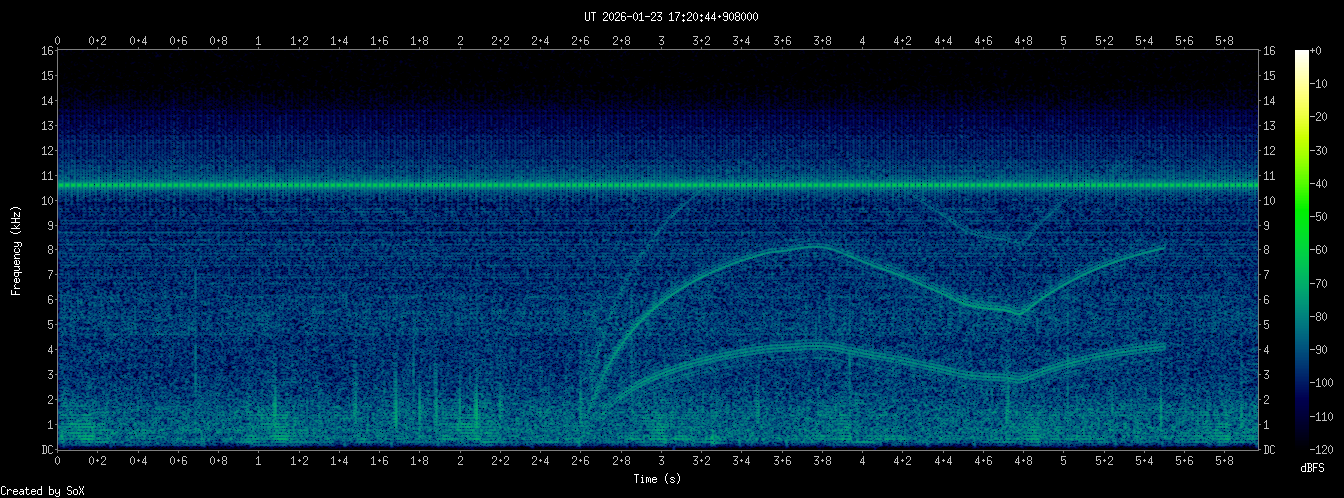Click the "5" tick on the top time axis
The height and width of the screenshot is (498, 1344).
[1063, 40]
